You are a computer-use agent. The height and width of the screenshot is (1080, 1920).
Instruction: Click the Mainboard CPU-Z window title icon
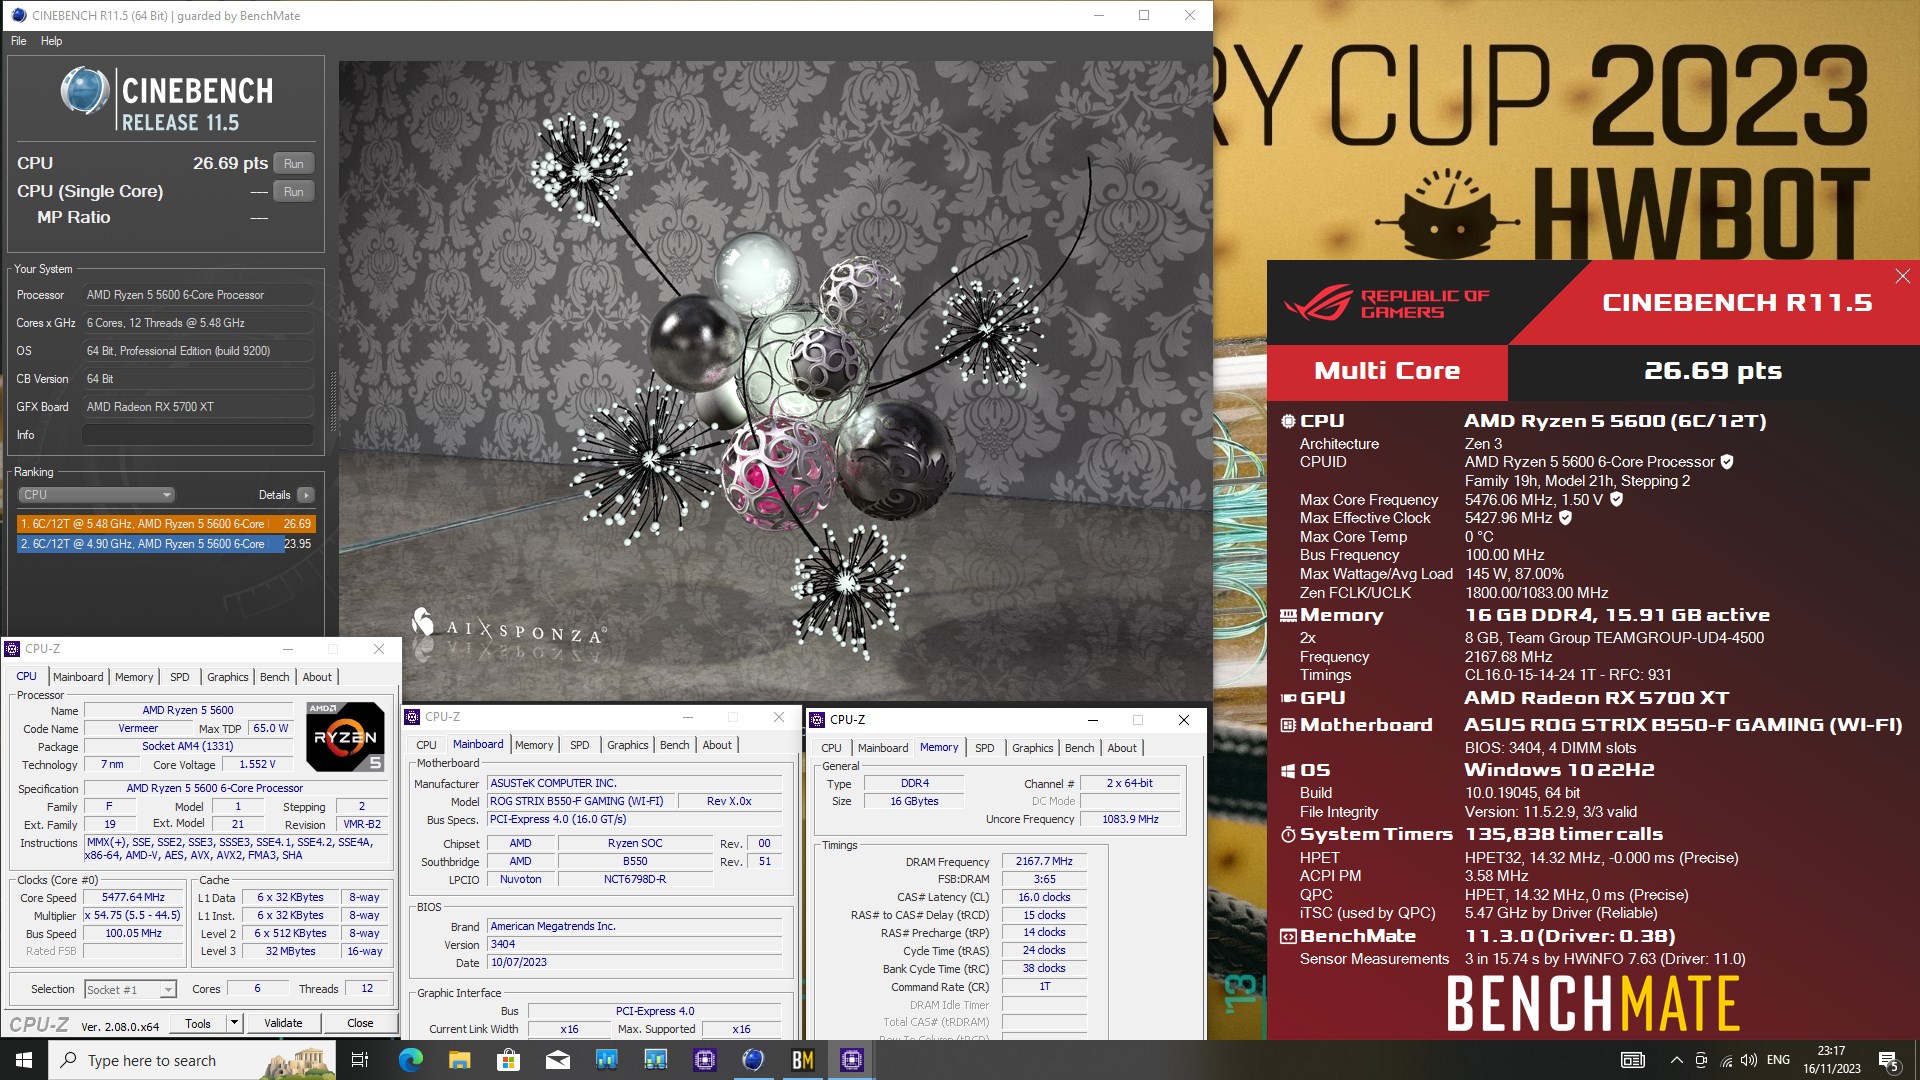click(x=412, y=717)
